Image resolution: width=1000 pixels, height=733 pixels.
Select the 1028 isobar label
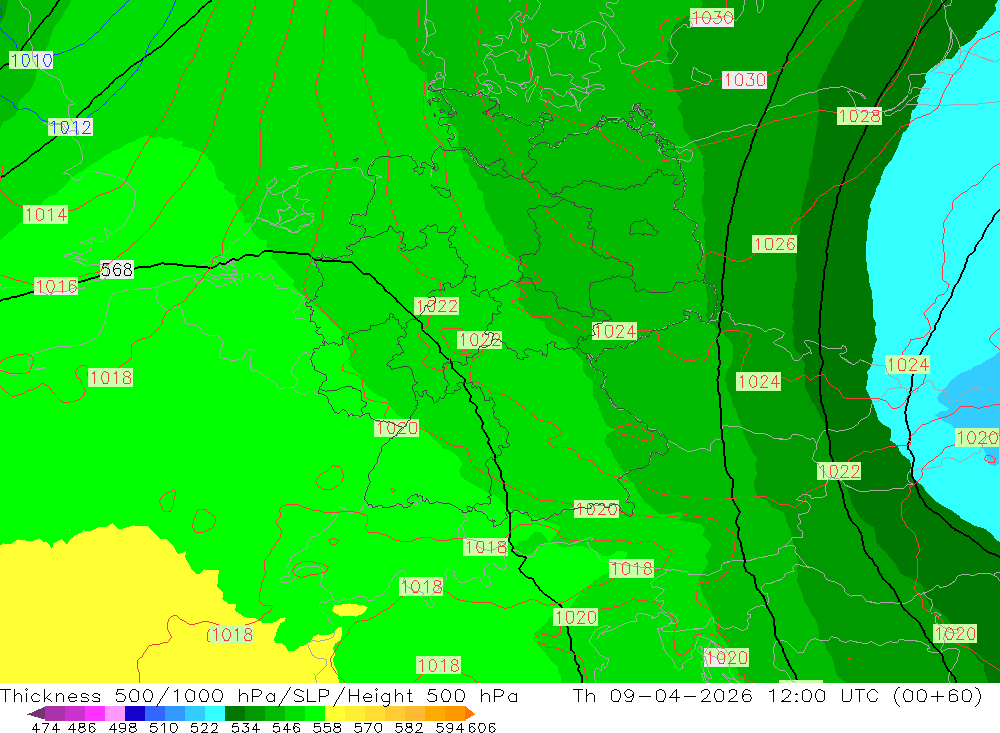coord(859,116)
